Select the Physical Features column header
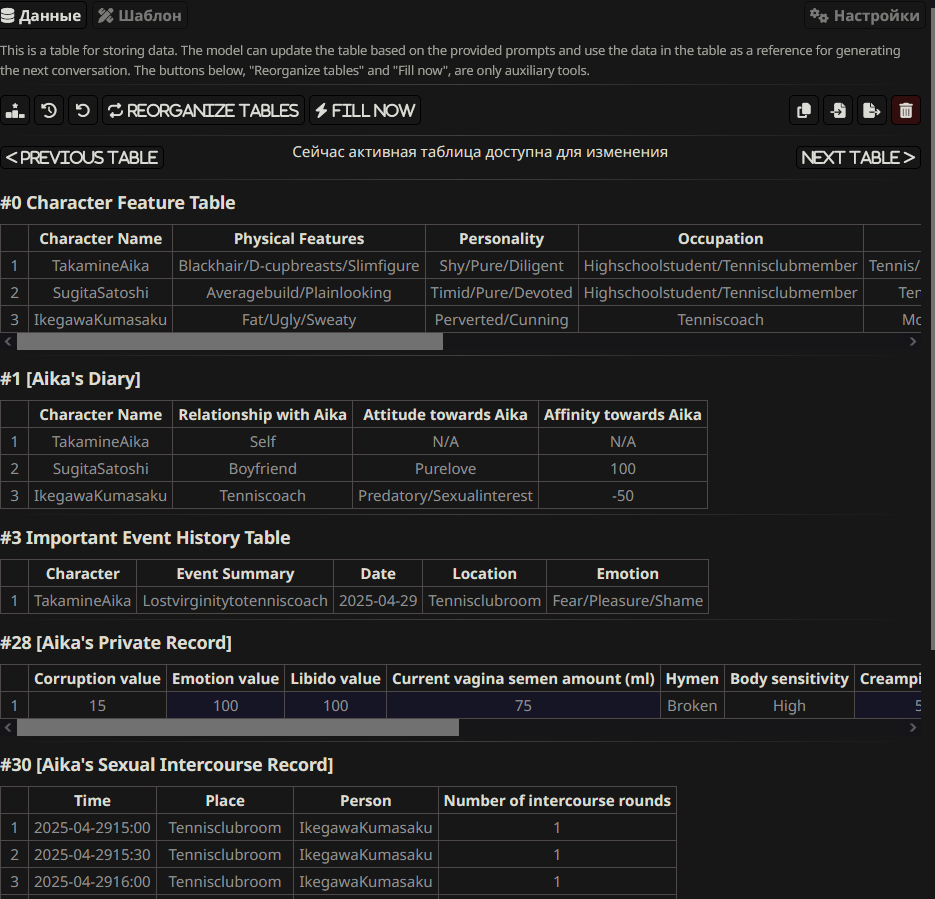The width and height of the screenshot is (935, 899). coord(299,238)
